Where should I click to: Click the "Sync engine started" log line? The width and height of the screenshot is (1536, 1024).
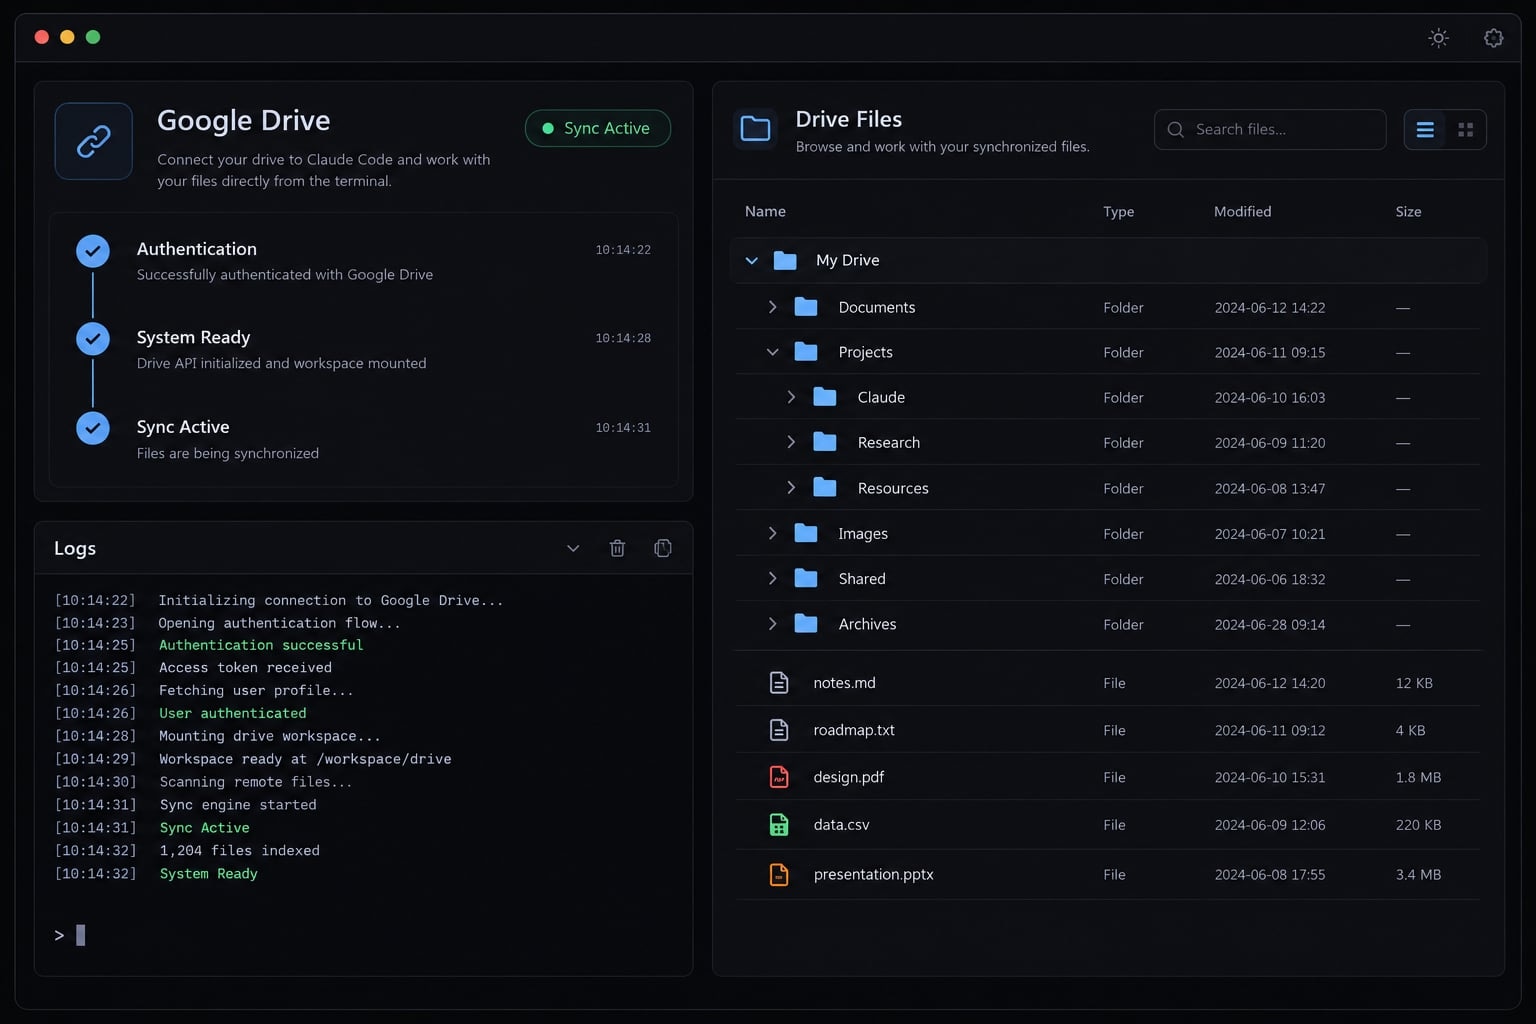coord(238,805)
